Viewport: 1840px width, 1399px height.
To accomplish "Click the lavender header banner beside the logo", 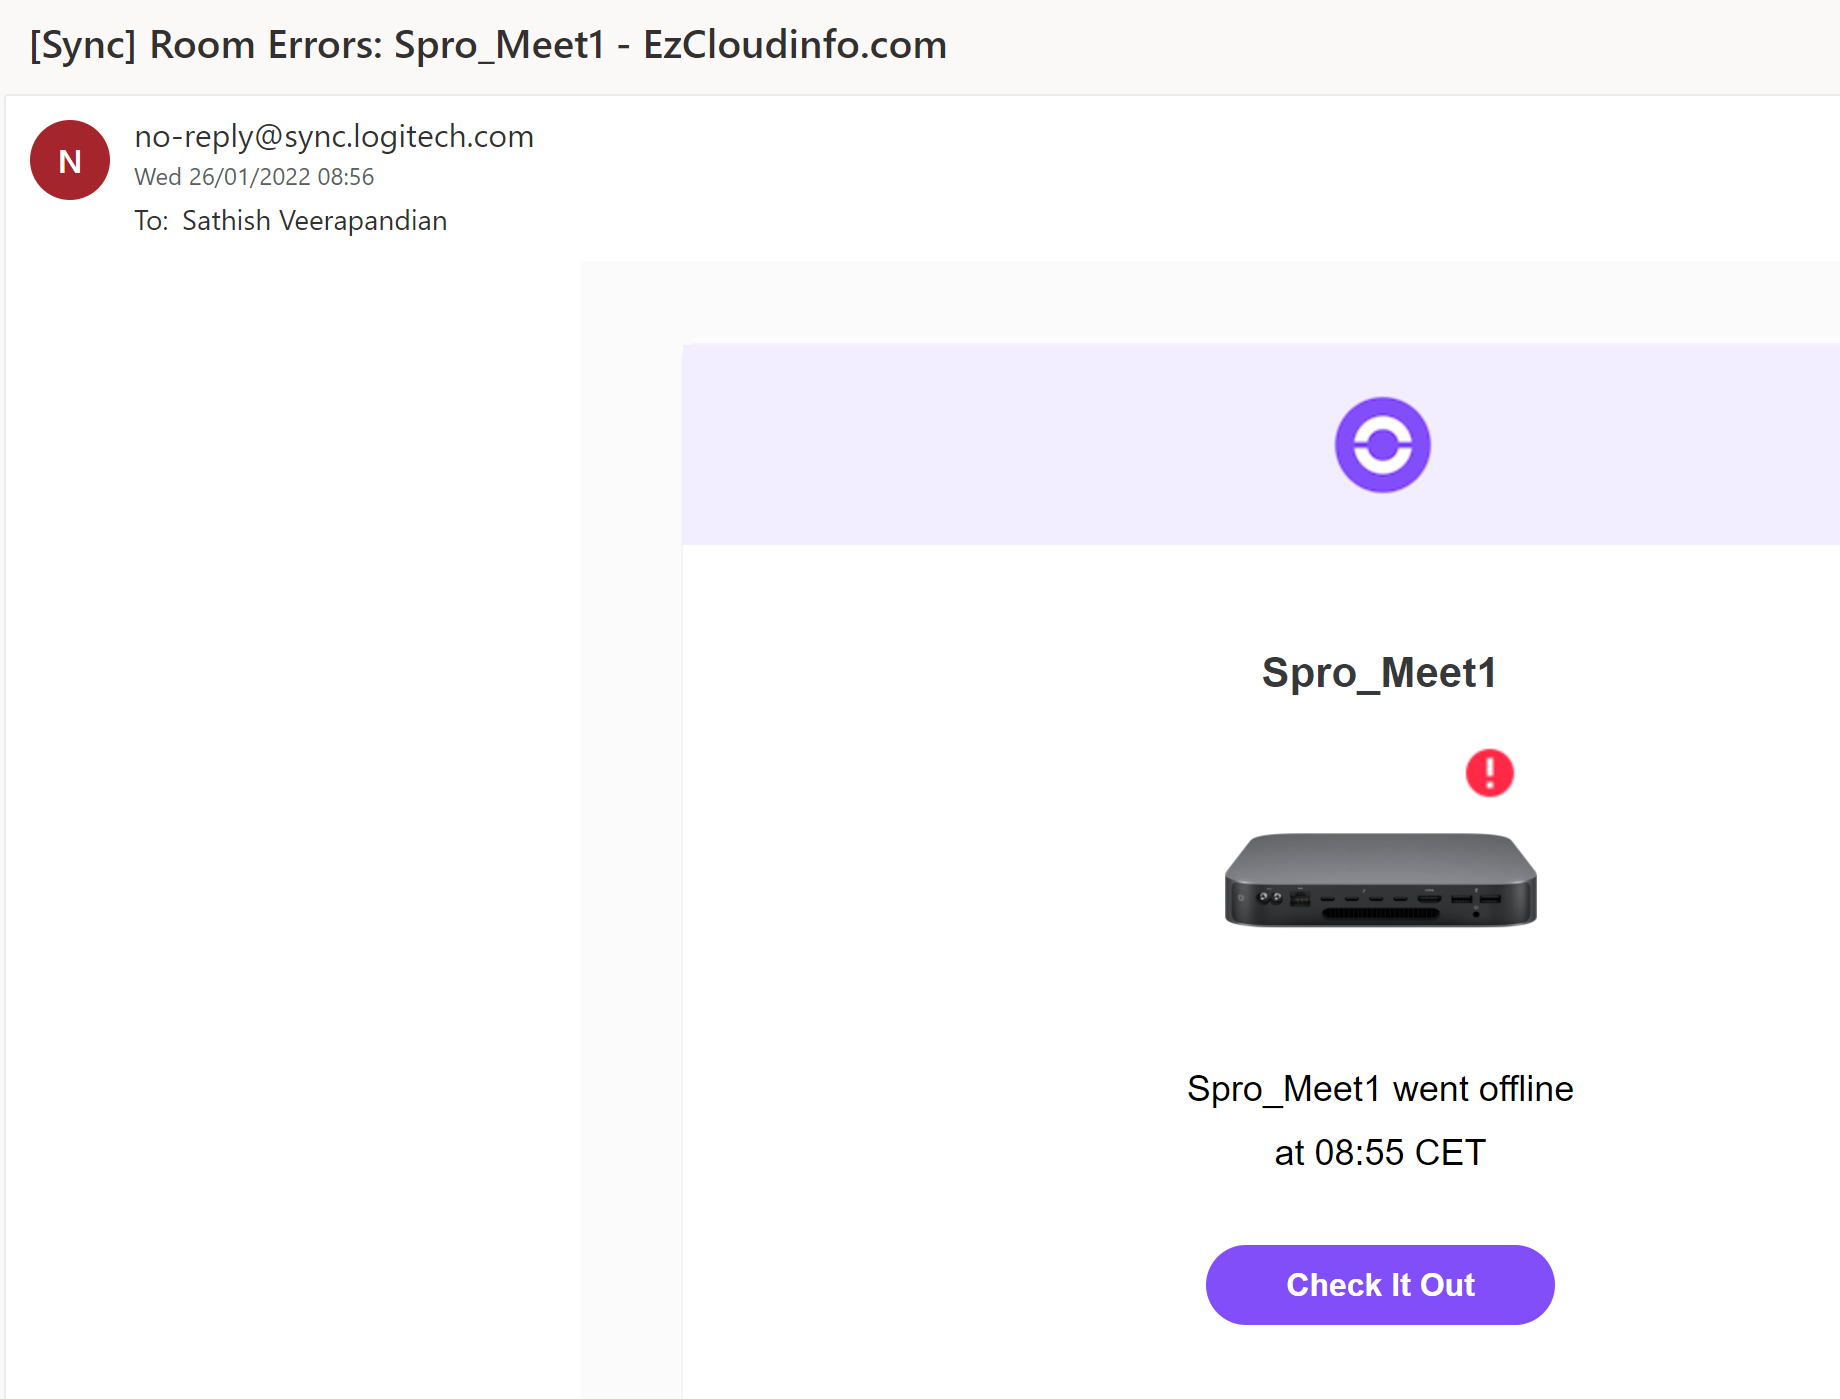I will tap(1000, 445).
